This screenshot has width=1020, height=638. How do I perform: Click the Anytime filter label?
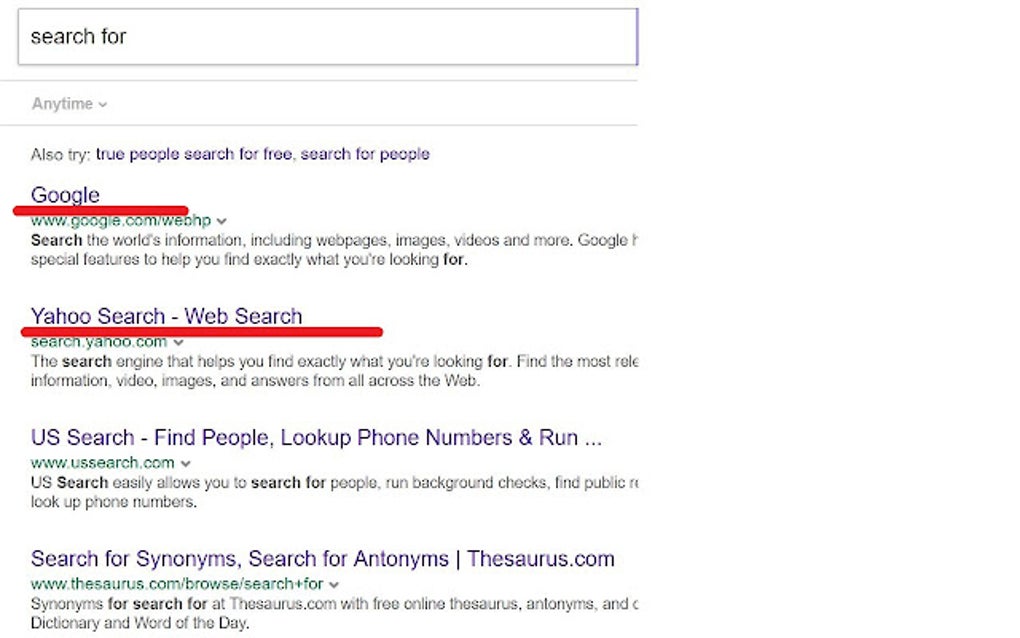62,103
